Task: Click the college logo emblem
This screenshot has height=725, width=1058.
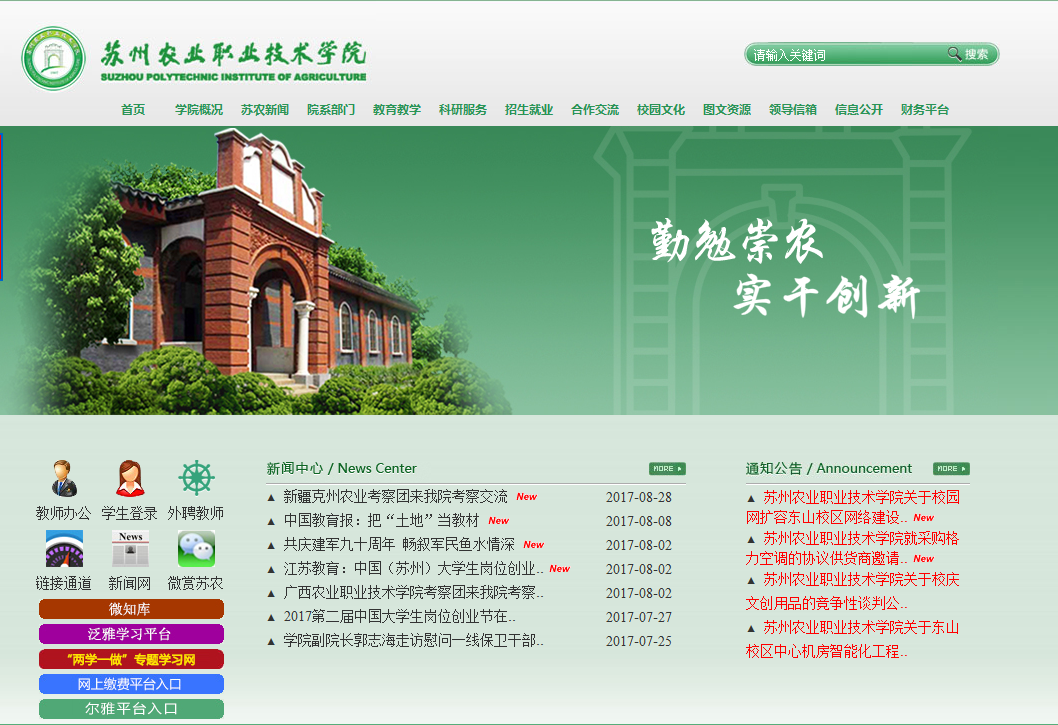Action: coord(54,59)
